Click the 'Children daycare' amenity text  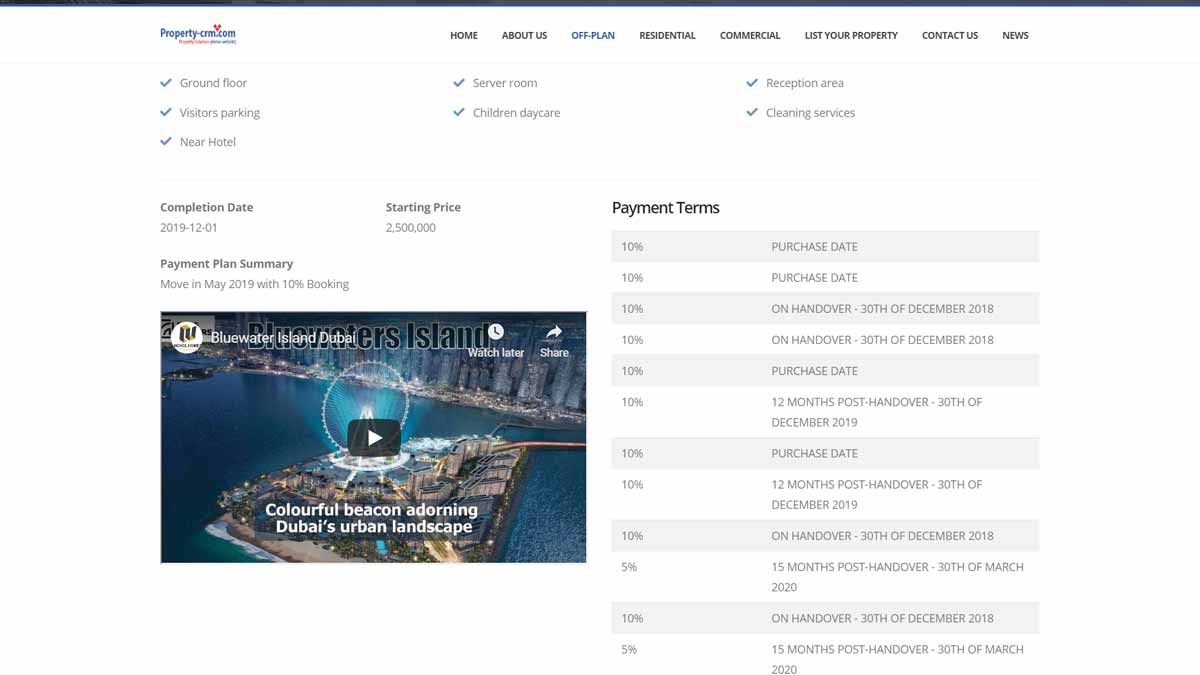516,113
